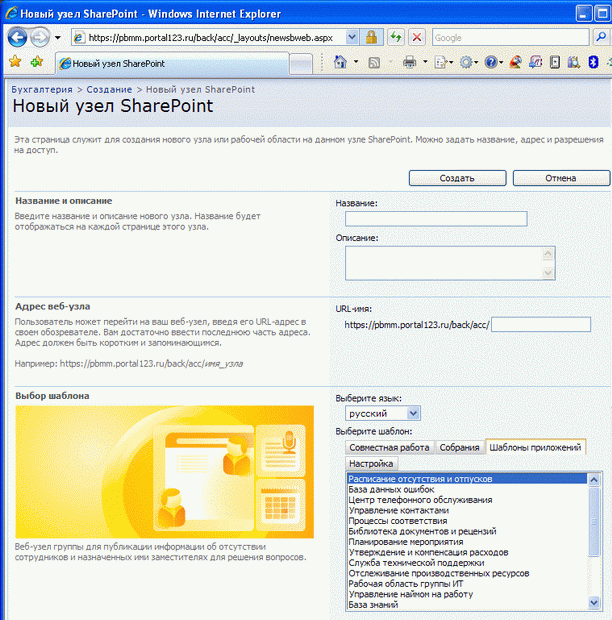612x620 pixels.
Task: Open the Tools gear menu
Action: pyautogui.click(x=467, y=62)
